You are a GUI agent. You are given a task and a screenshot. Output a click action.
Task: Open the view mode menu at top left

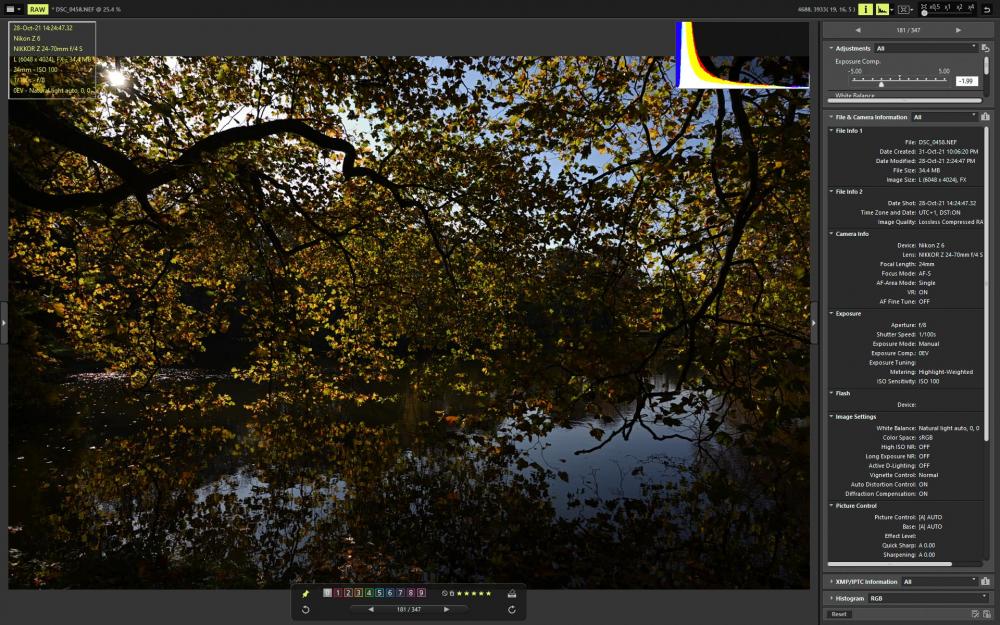[x=13, y=10]
